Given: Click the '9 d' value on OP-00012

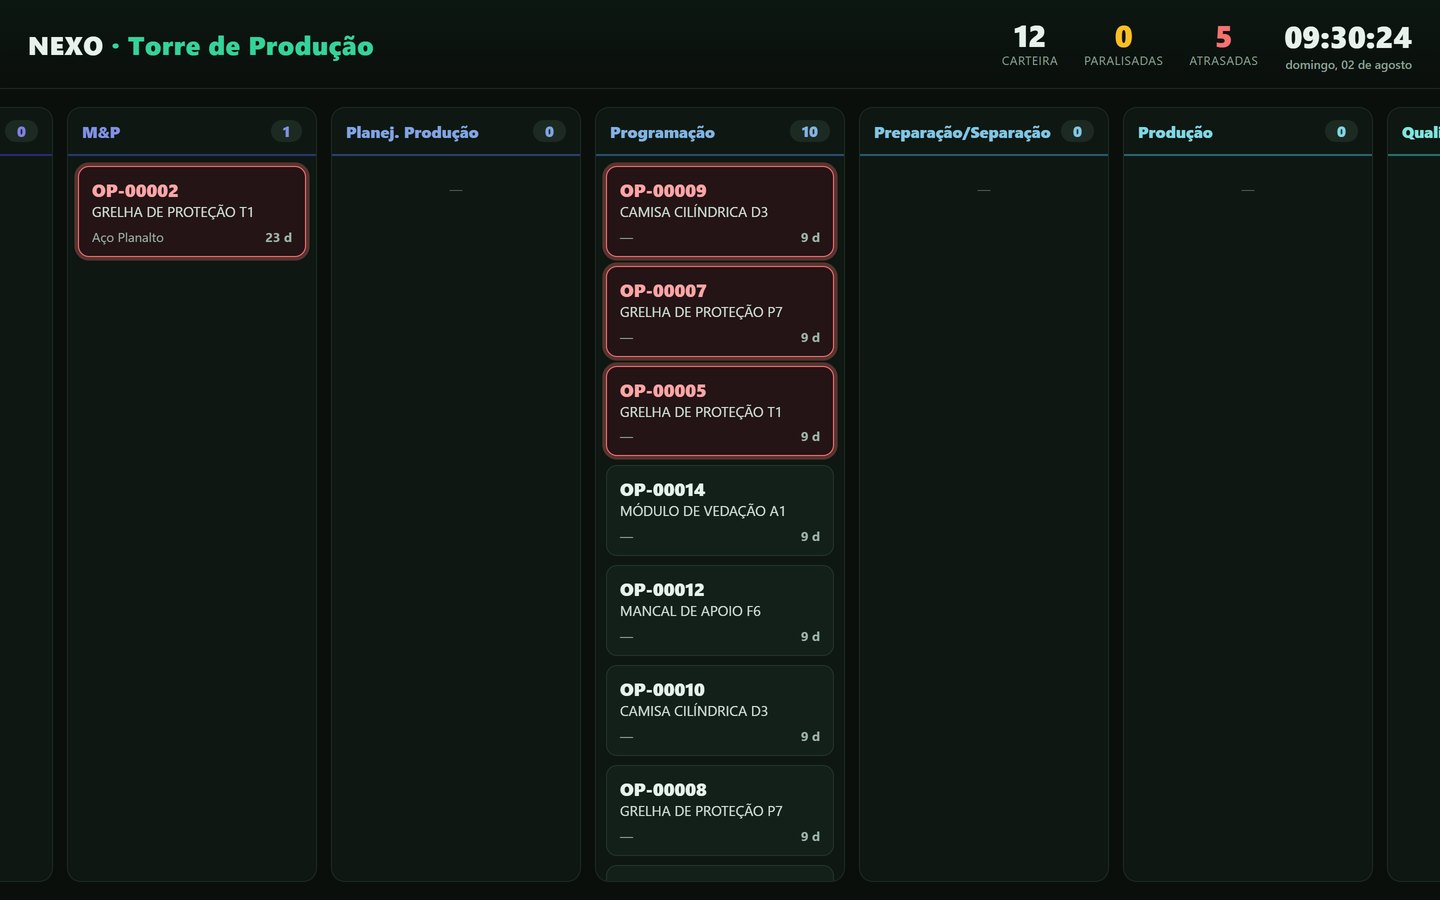Looking at the screenshot, I should point(810,637).
